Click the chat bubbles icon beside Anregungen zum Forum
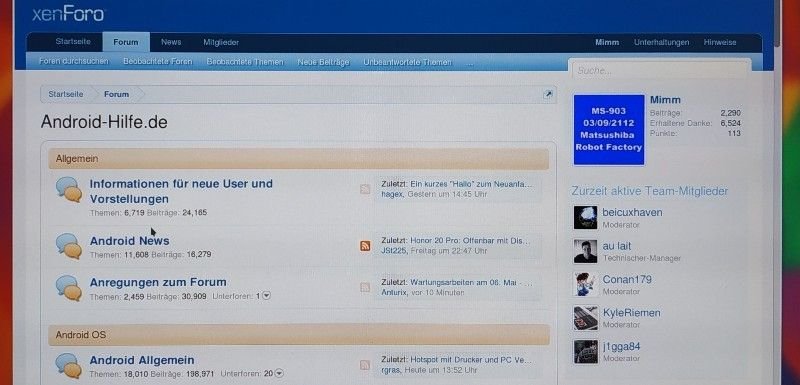Viewport: 800px width, 385px height. (69, 288)
